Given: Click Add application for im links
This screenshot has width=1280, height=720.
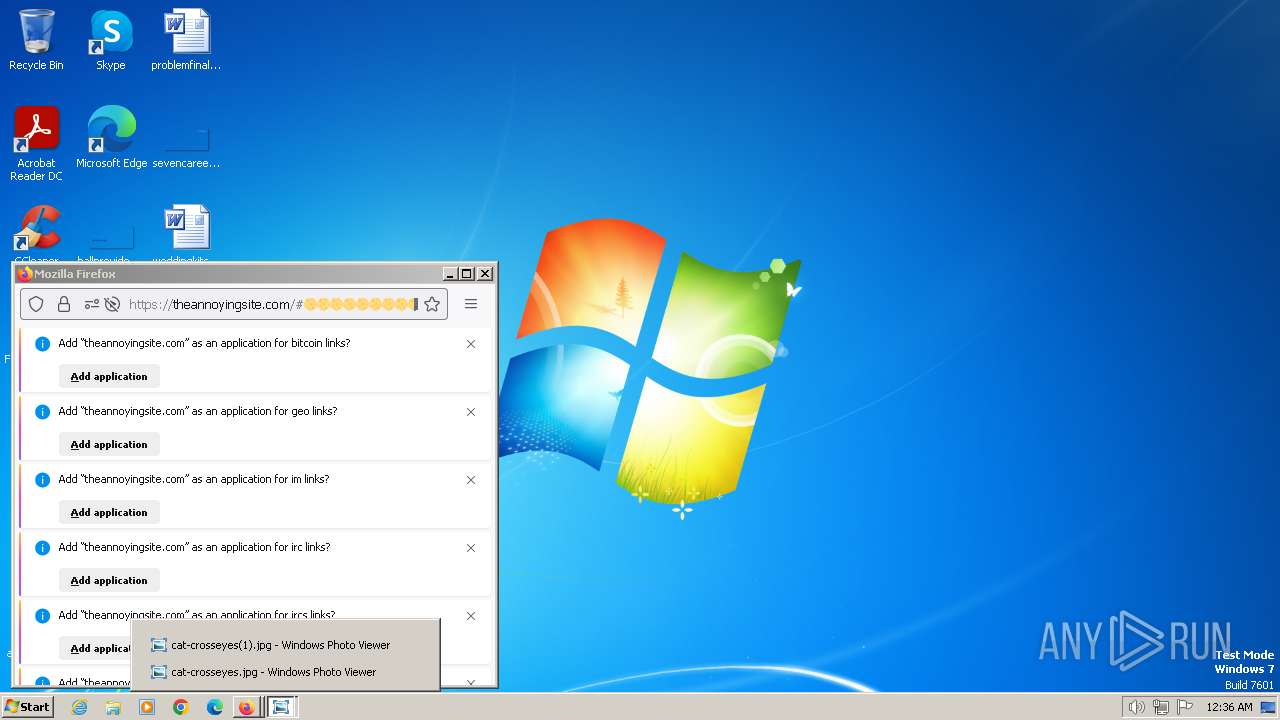Looking at the screenshot, I should click(109, 512).
